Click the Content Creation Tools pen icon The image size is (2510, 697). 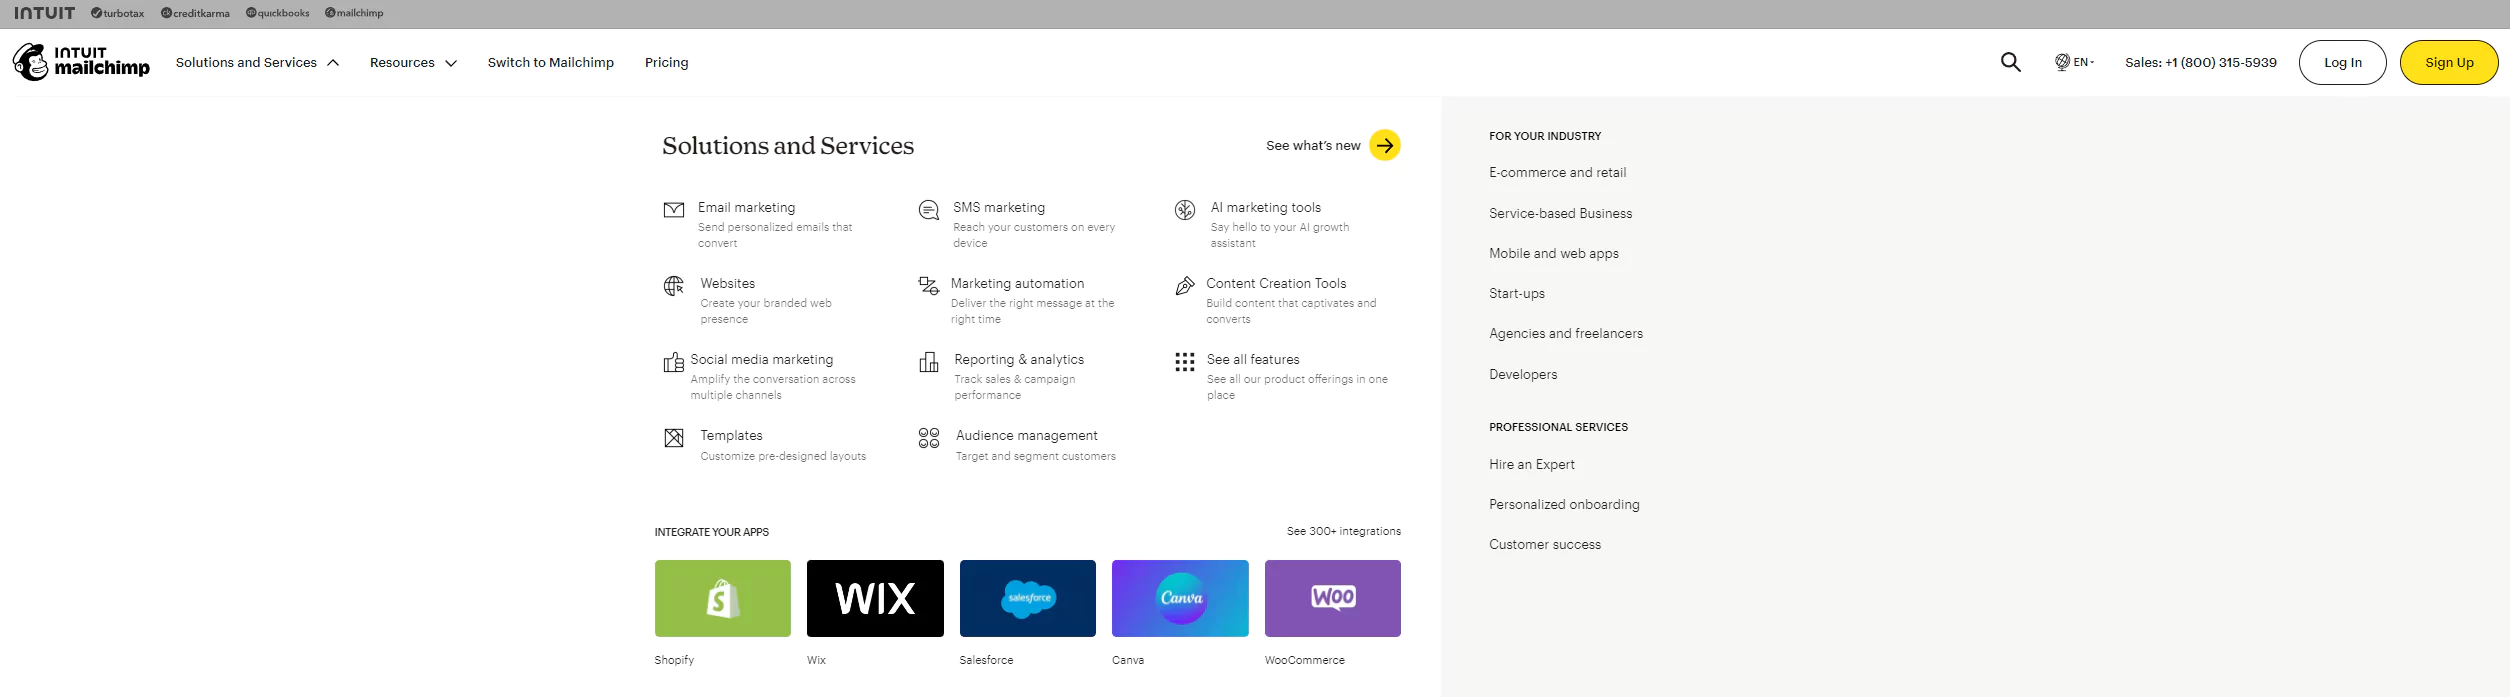[x=1185, y=286]
